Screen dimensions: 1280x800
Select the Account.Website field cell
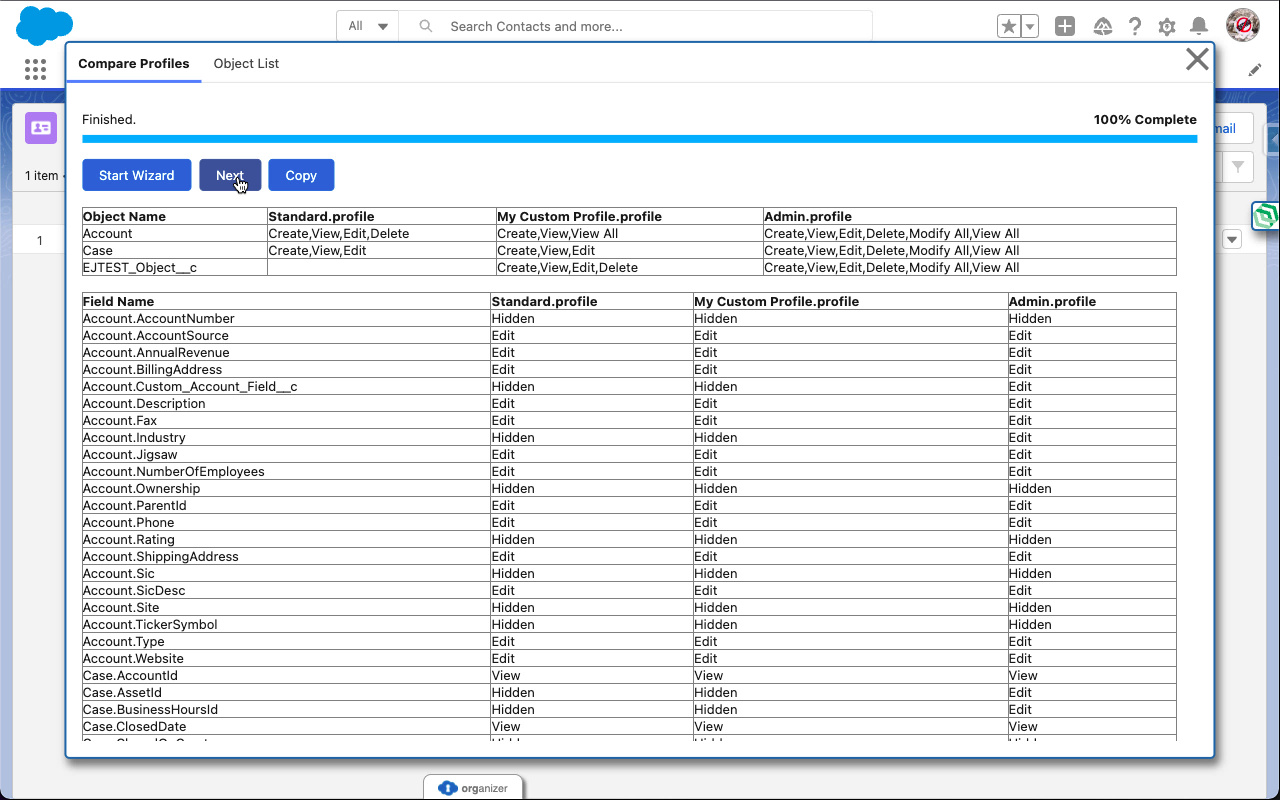[x=286, y=658]
